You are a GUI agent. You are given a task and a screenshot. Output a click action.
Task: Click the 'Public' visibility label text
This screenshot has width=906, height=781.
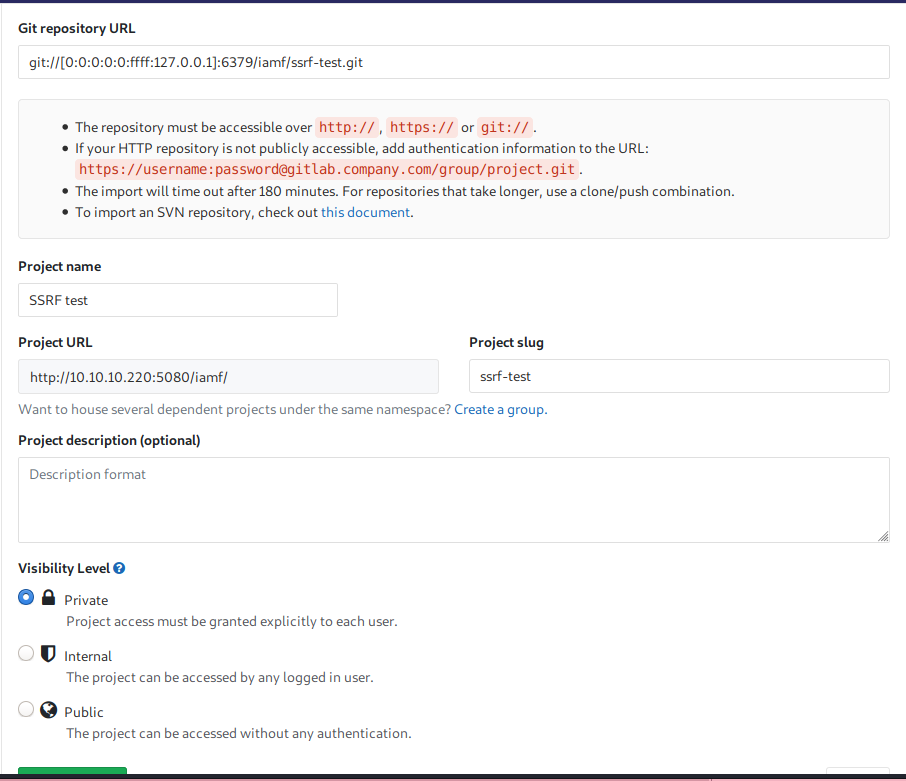84,712
